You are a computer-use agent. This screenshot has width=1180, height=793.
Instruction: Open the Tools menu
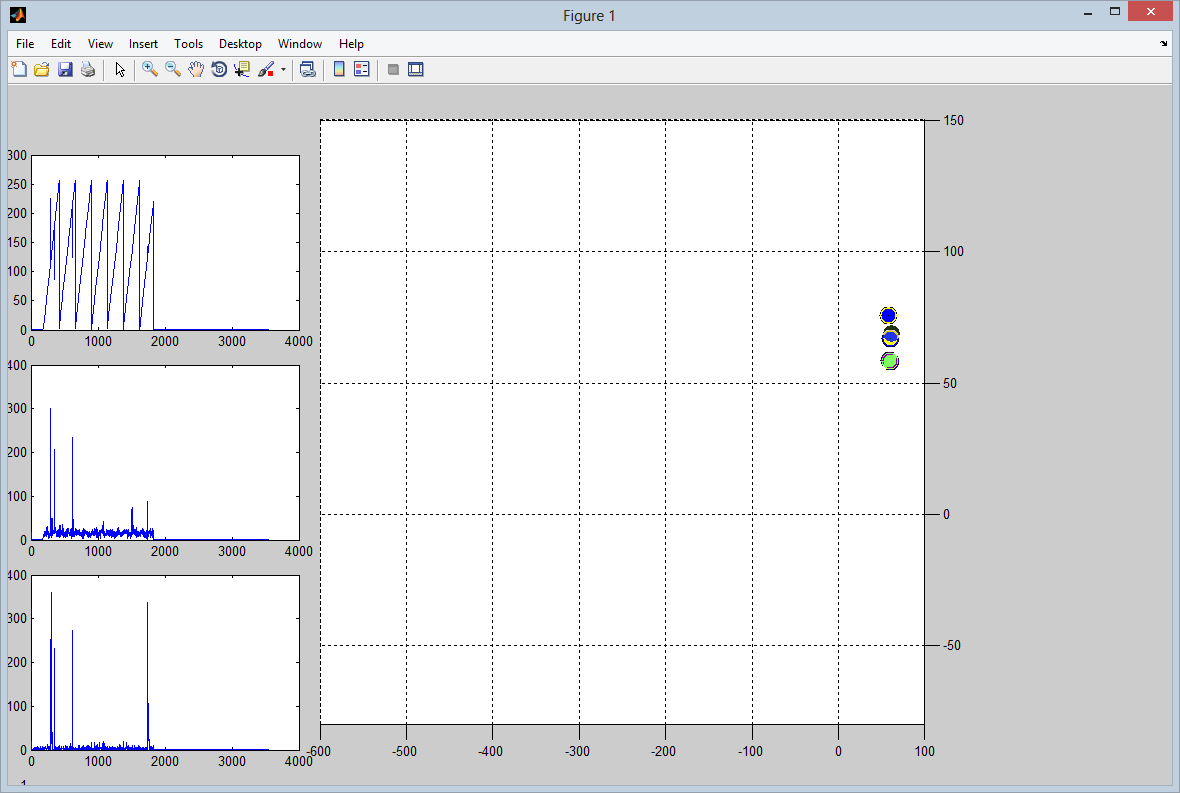(x=188, y=44)
